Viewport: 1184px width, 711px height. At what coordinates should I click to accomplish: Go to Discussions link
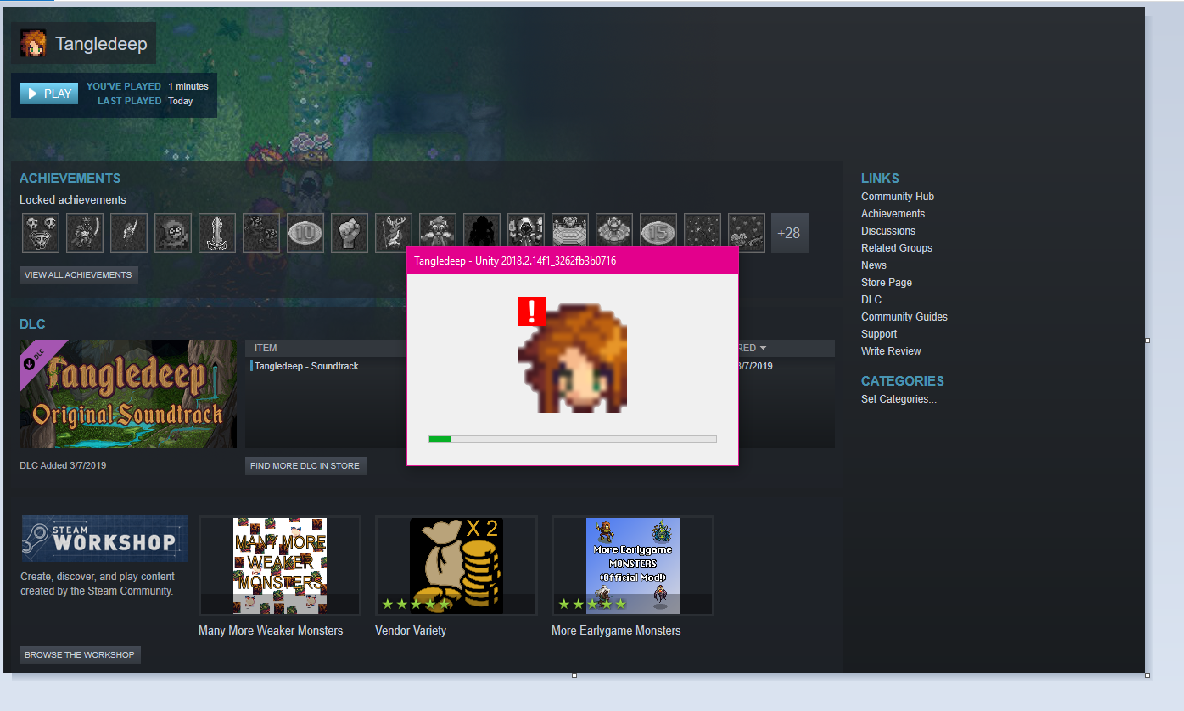coord(888,231)
